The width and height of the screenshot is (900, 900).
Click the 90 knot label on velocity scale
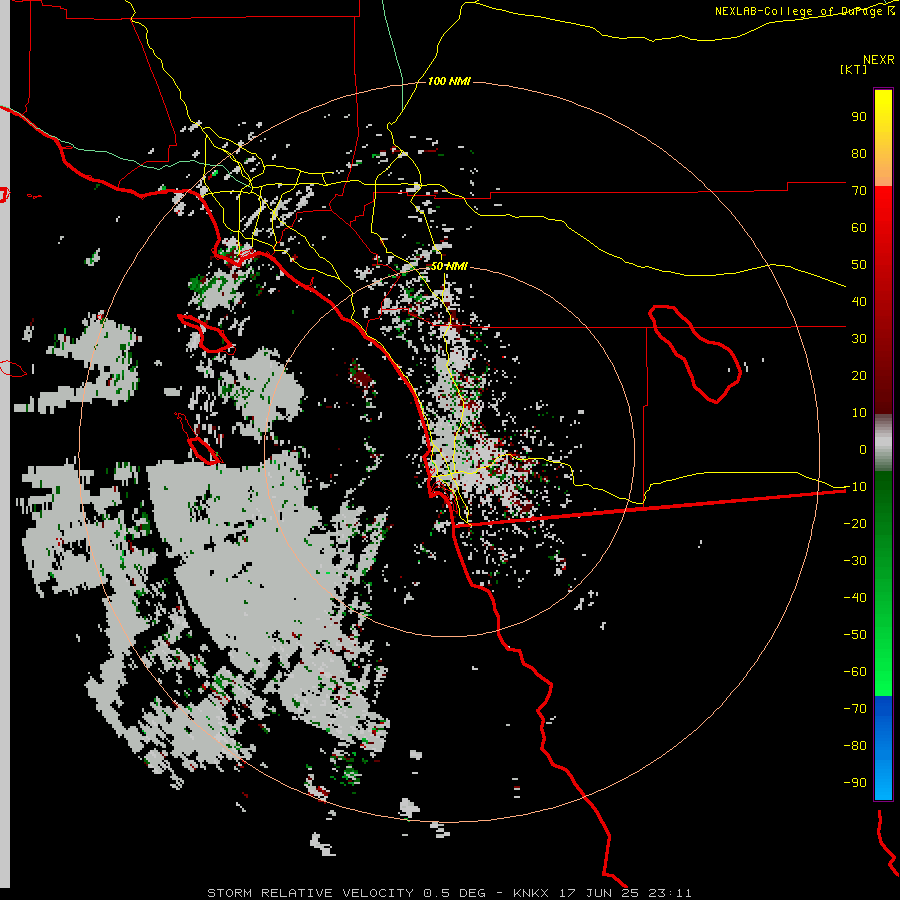pos(859,117)
